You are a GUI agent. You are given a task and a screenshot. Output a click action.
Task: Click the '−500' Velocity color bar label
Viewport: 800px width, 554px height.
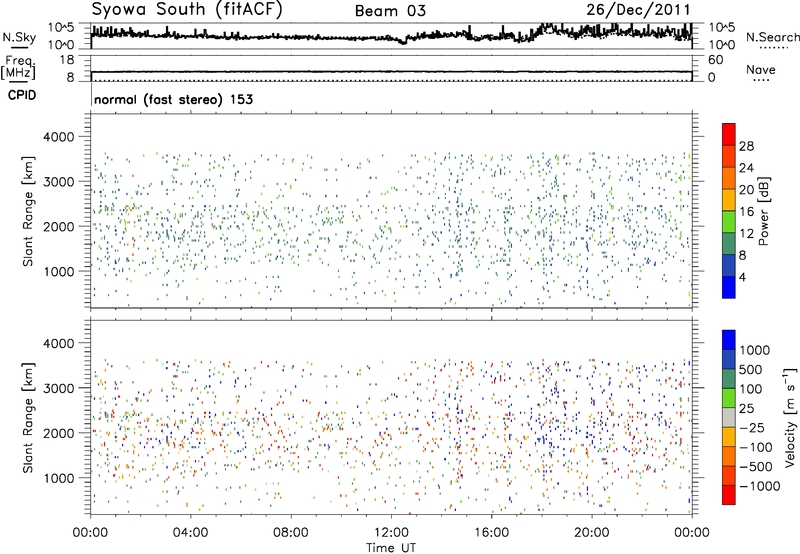[756, 466]
